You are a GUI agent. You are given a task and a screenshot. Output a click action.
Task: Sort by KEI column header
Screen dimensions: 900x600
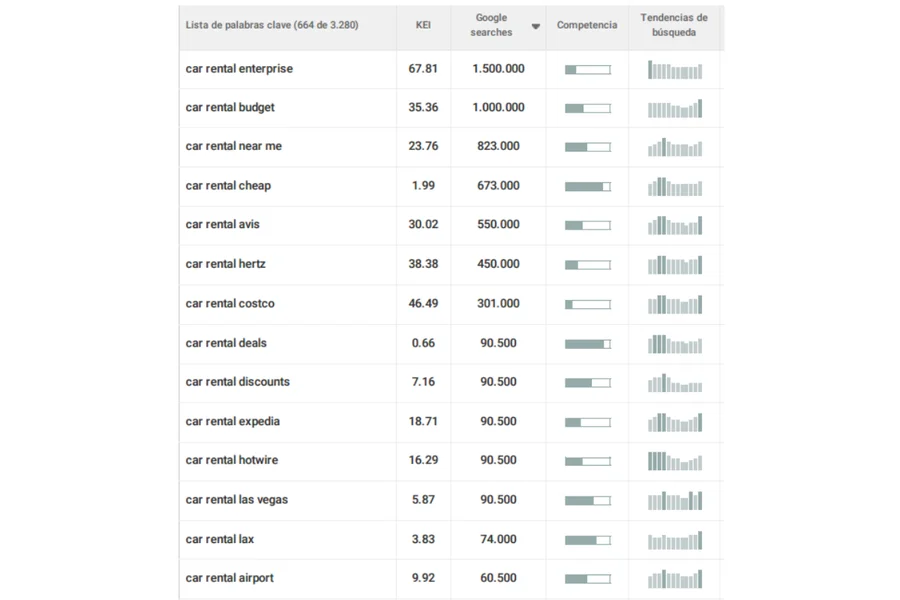[x=423, y=25]
